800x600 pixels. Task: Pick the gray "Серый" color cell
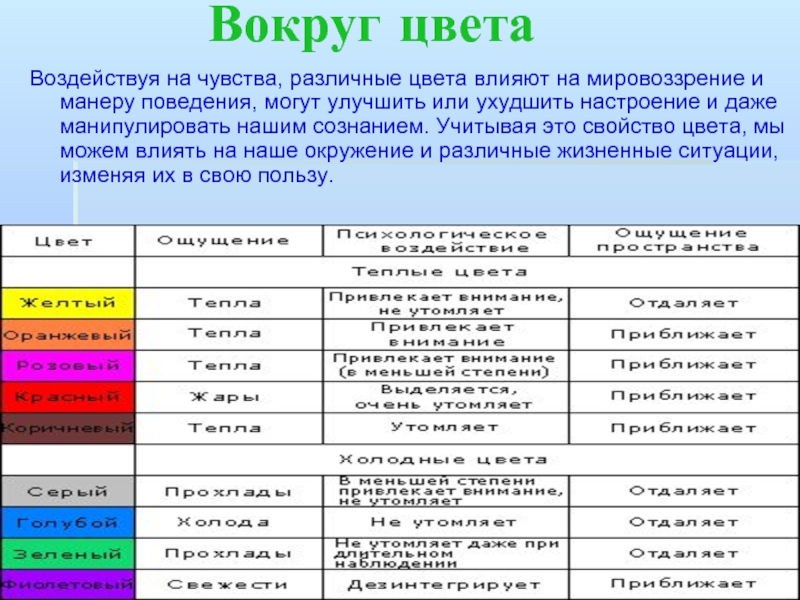pos(68,491)
